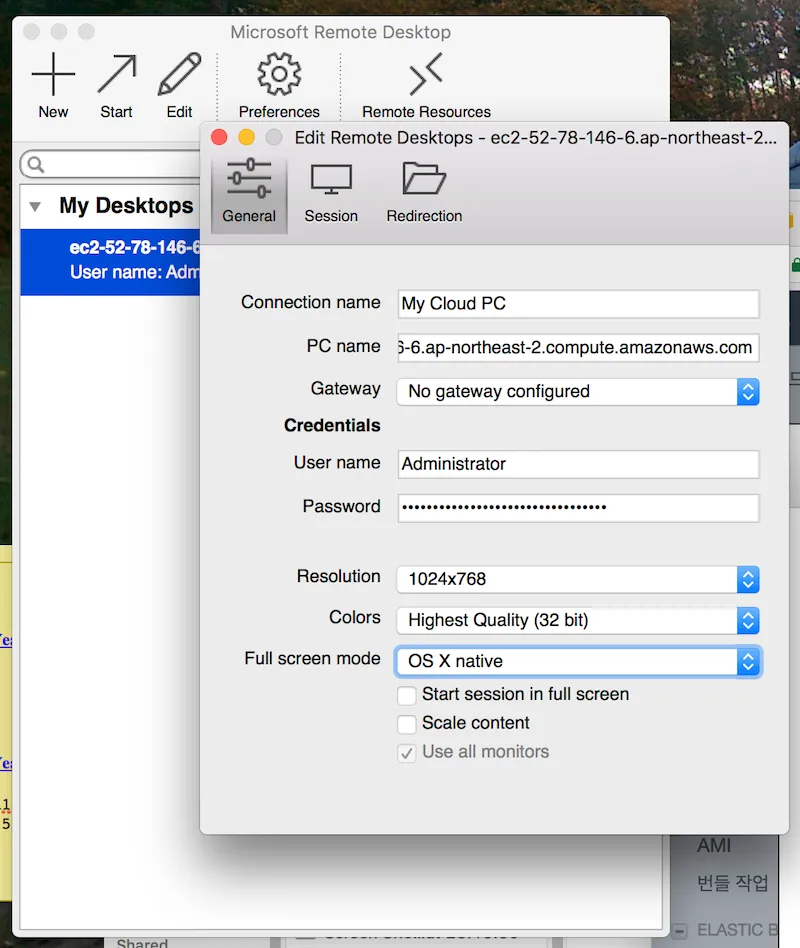Select the User name field
The image size is (800, 948).
click(x=578, y=464)
